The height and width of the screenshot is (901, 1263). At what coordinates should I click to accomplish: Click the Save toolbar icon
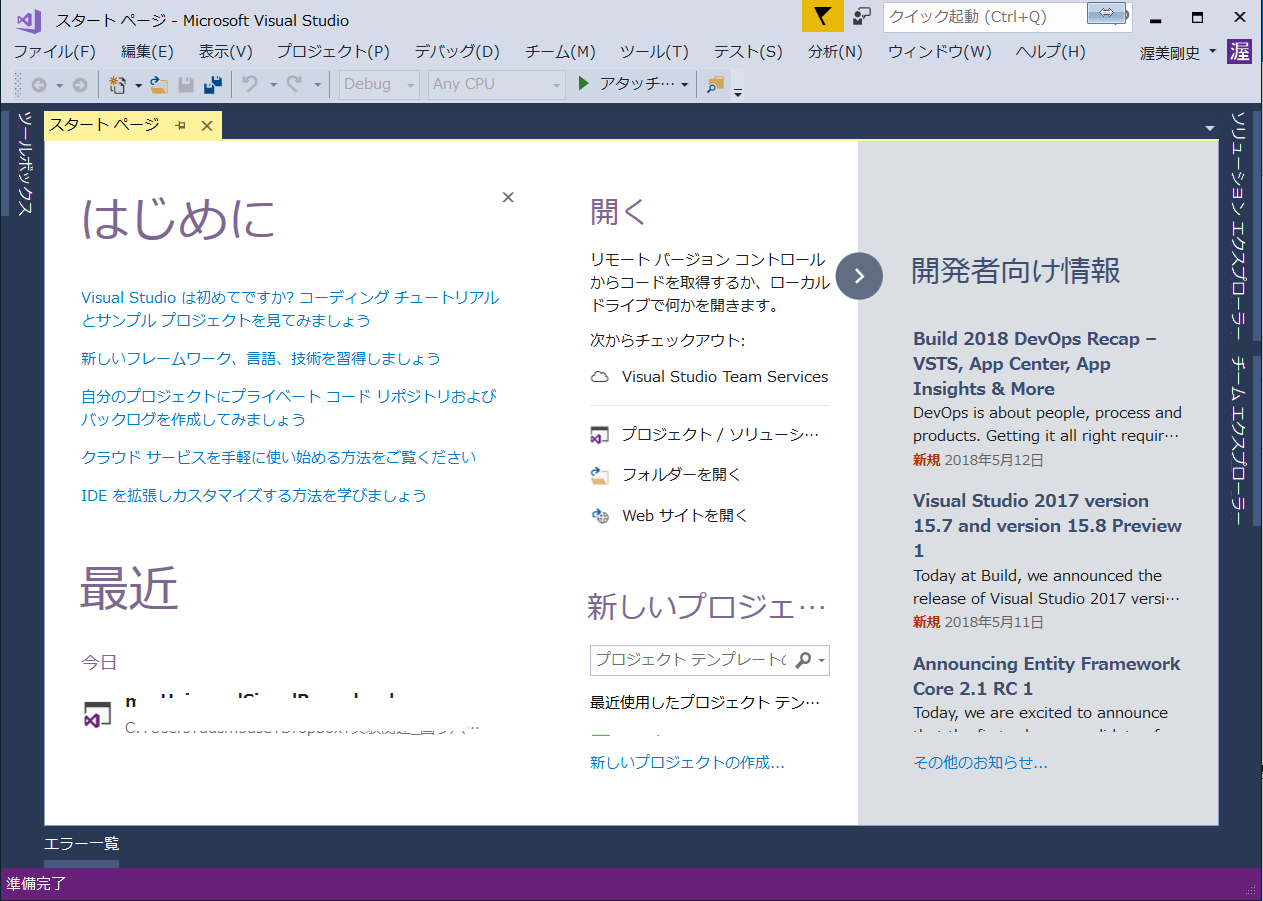186,85
